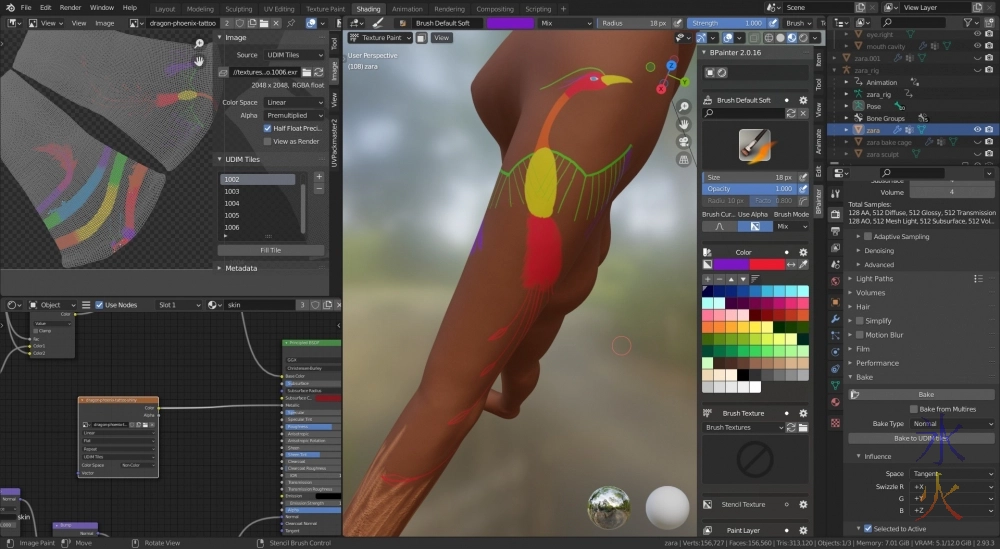Open the Render menu
Image resolution: width=1000 pixels, height=549 pixels.
[x=70, y=8]
